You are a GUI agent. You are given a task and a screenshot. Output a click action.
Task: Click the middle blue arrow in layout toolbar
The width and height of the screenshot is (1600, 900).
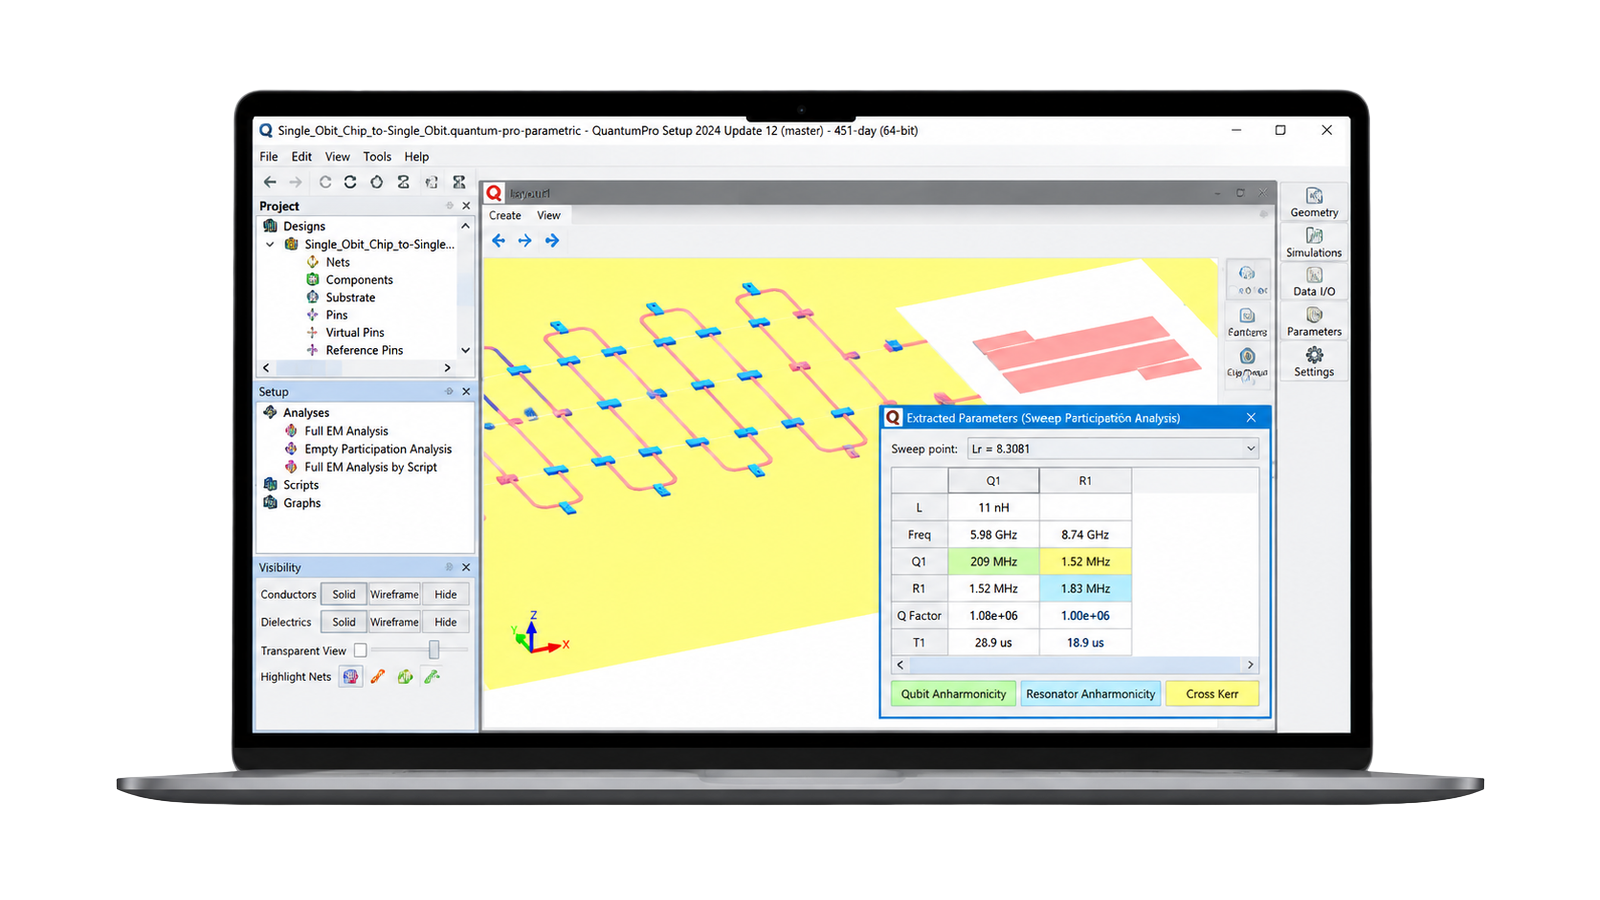(525, 240)
